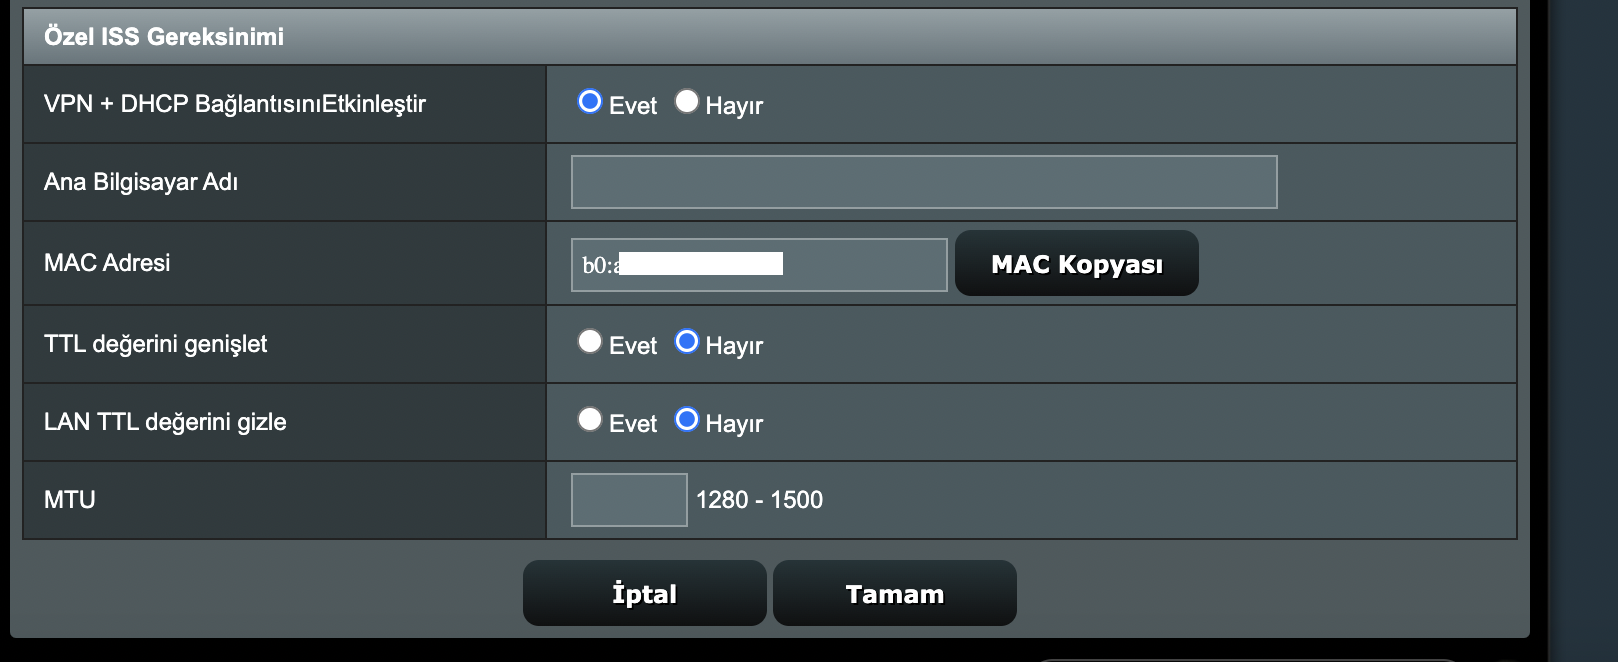1618x662 pixels.
Task: Click the Ana Bilgisayar Adı row label
Action: (x=141, y=182)
